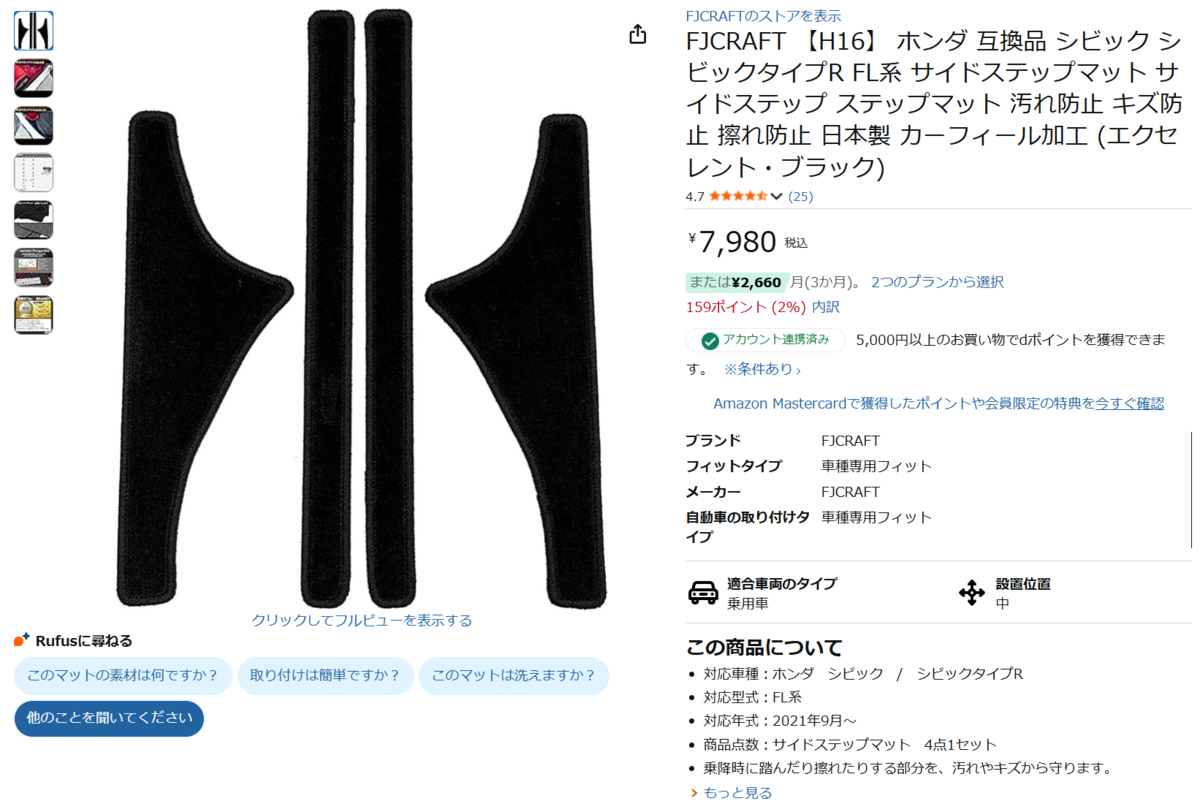This screenshot has width=1200, height=812.
Task: Ask Rufus このマットの素材は何ですか？
Action: click(123, 675)
